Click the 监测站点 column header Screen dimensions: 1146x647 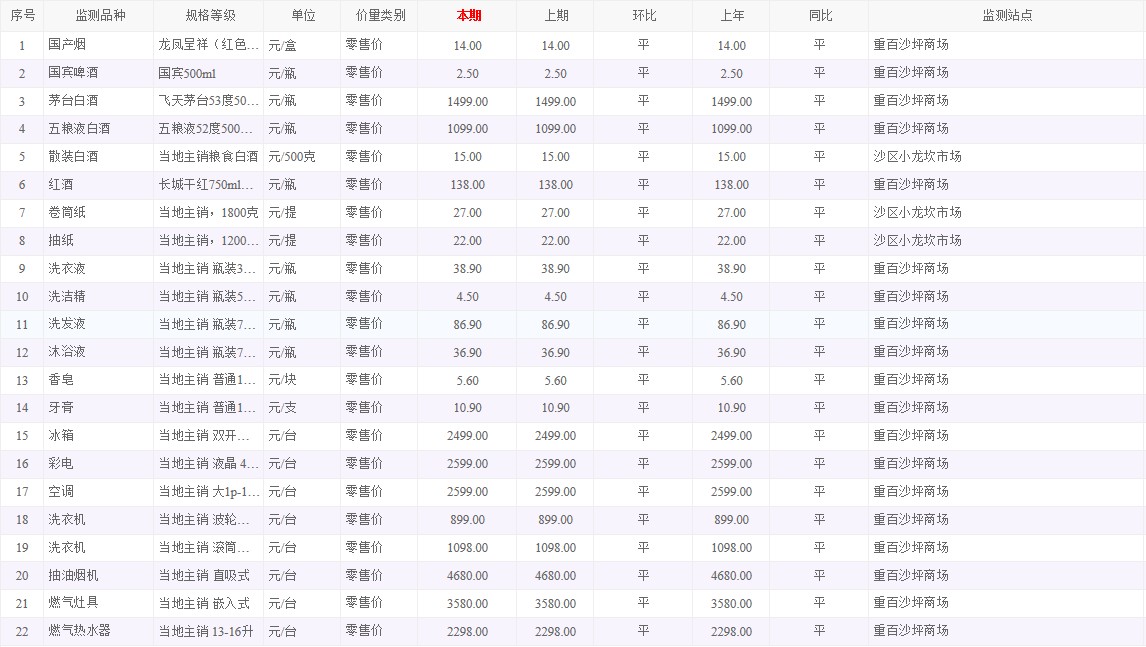(x=1007, y=15)
